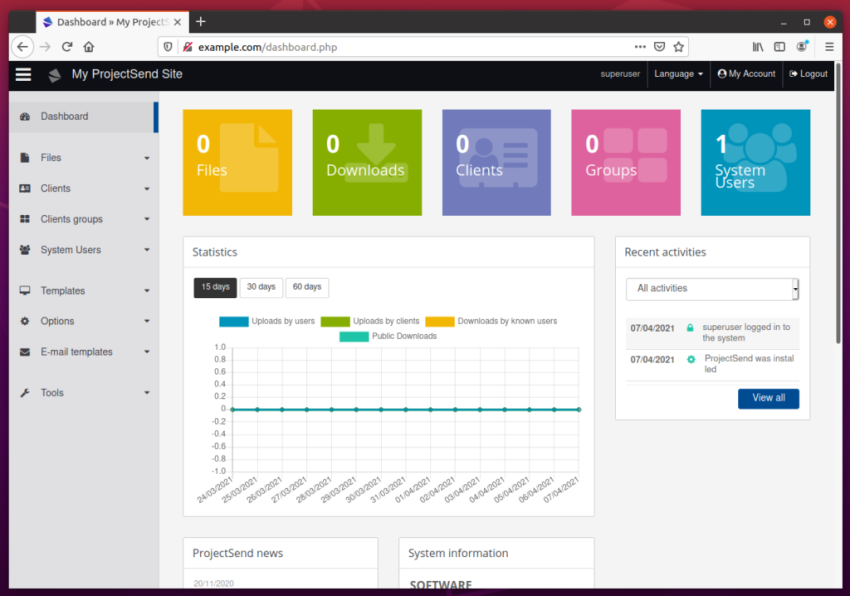
Task: Go to the browser home icon
Action: click(89, 47)
